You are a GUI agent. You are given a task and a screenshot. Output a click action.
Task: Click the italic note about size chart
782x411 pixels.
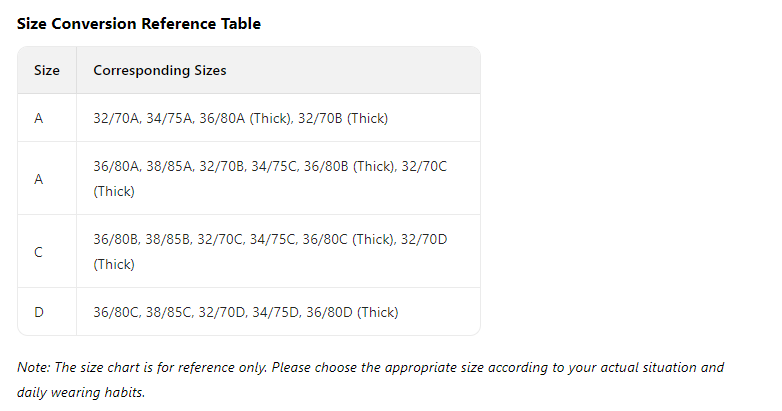coord(370,380)
